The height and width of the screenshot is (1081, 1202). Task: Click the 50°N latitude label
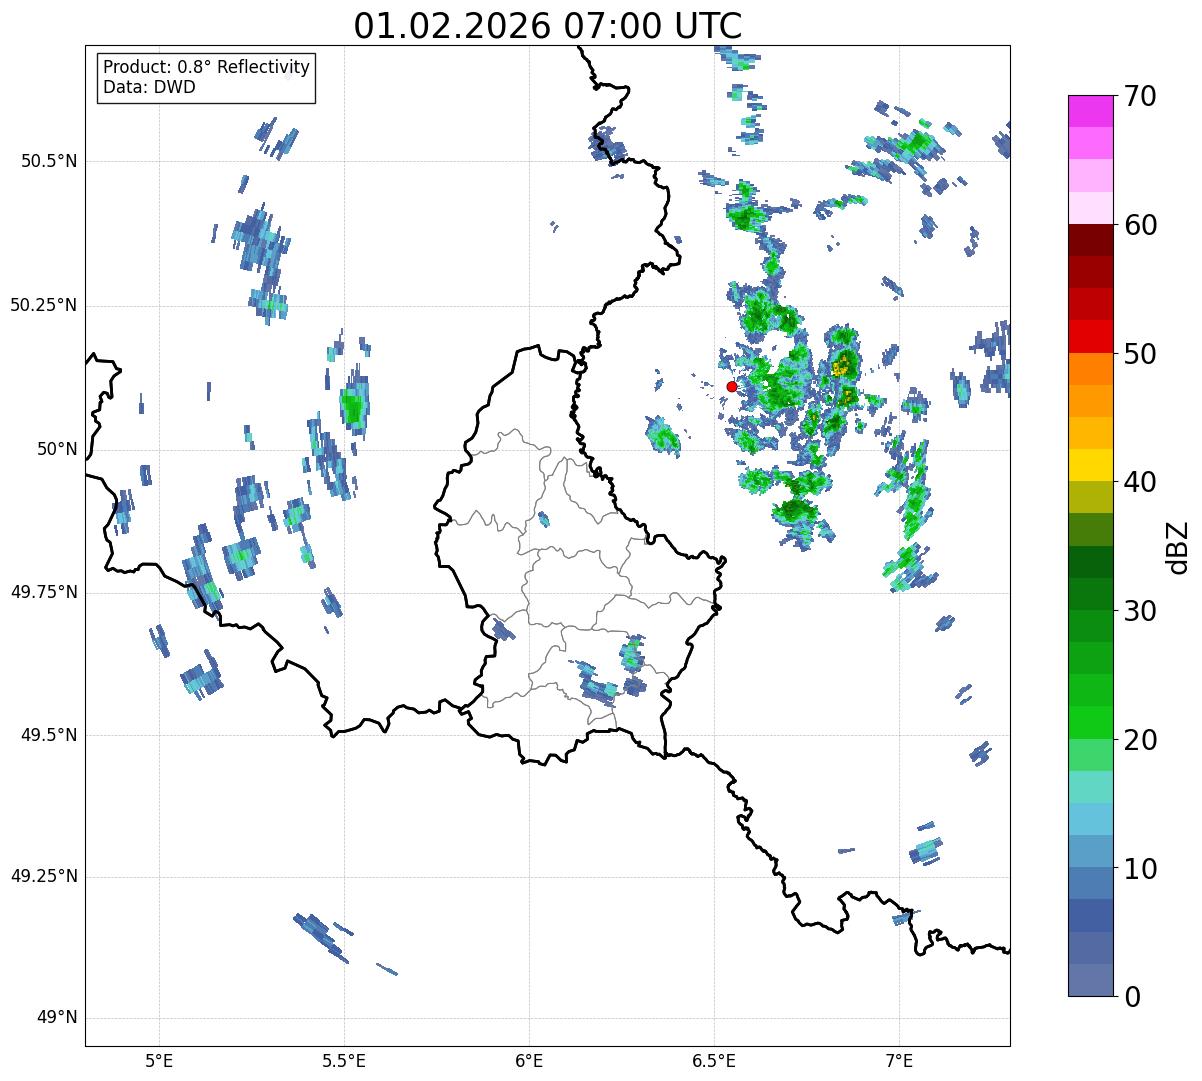click(x=56, y=449)
